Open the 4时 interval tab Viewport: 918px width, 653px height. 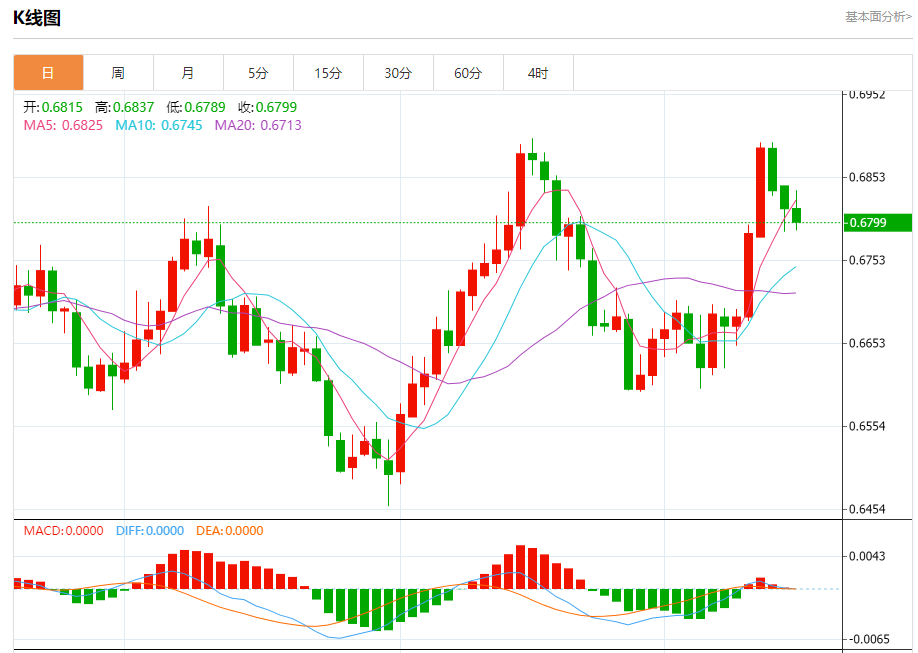538,73
